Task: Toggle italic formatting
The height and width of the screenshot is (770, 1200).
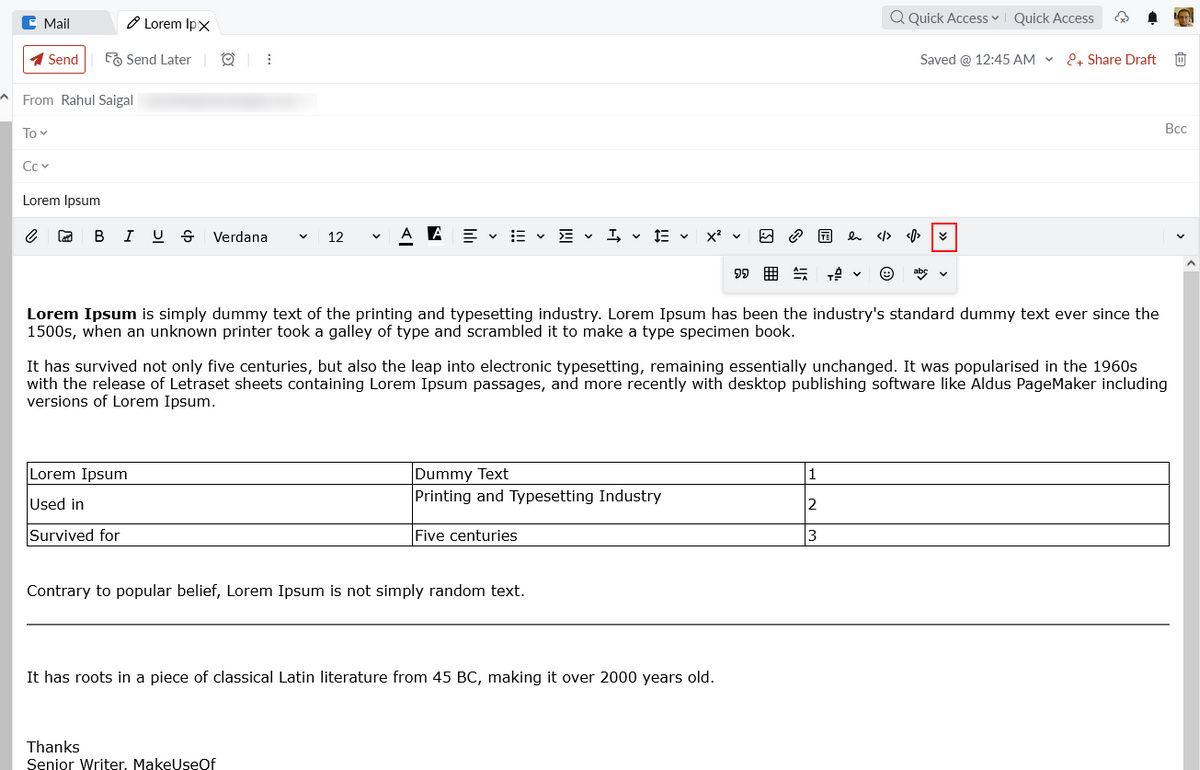Action: [x=128, y=236]
